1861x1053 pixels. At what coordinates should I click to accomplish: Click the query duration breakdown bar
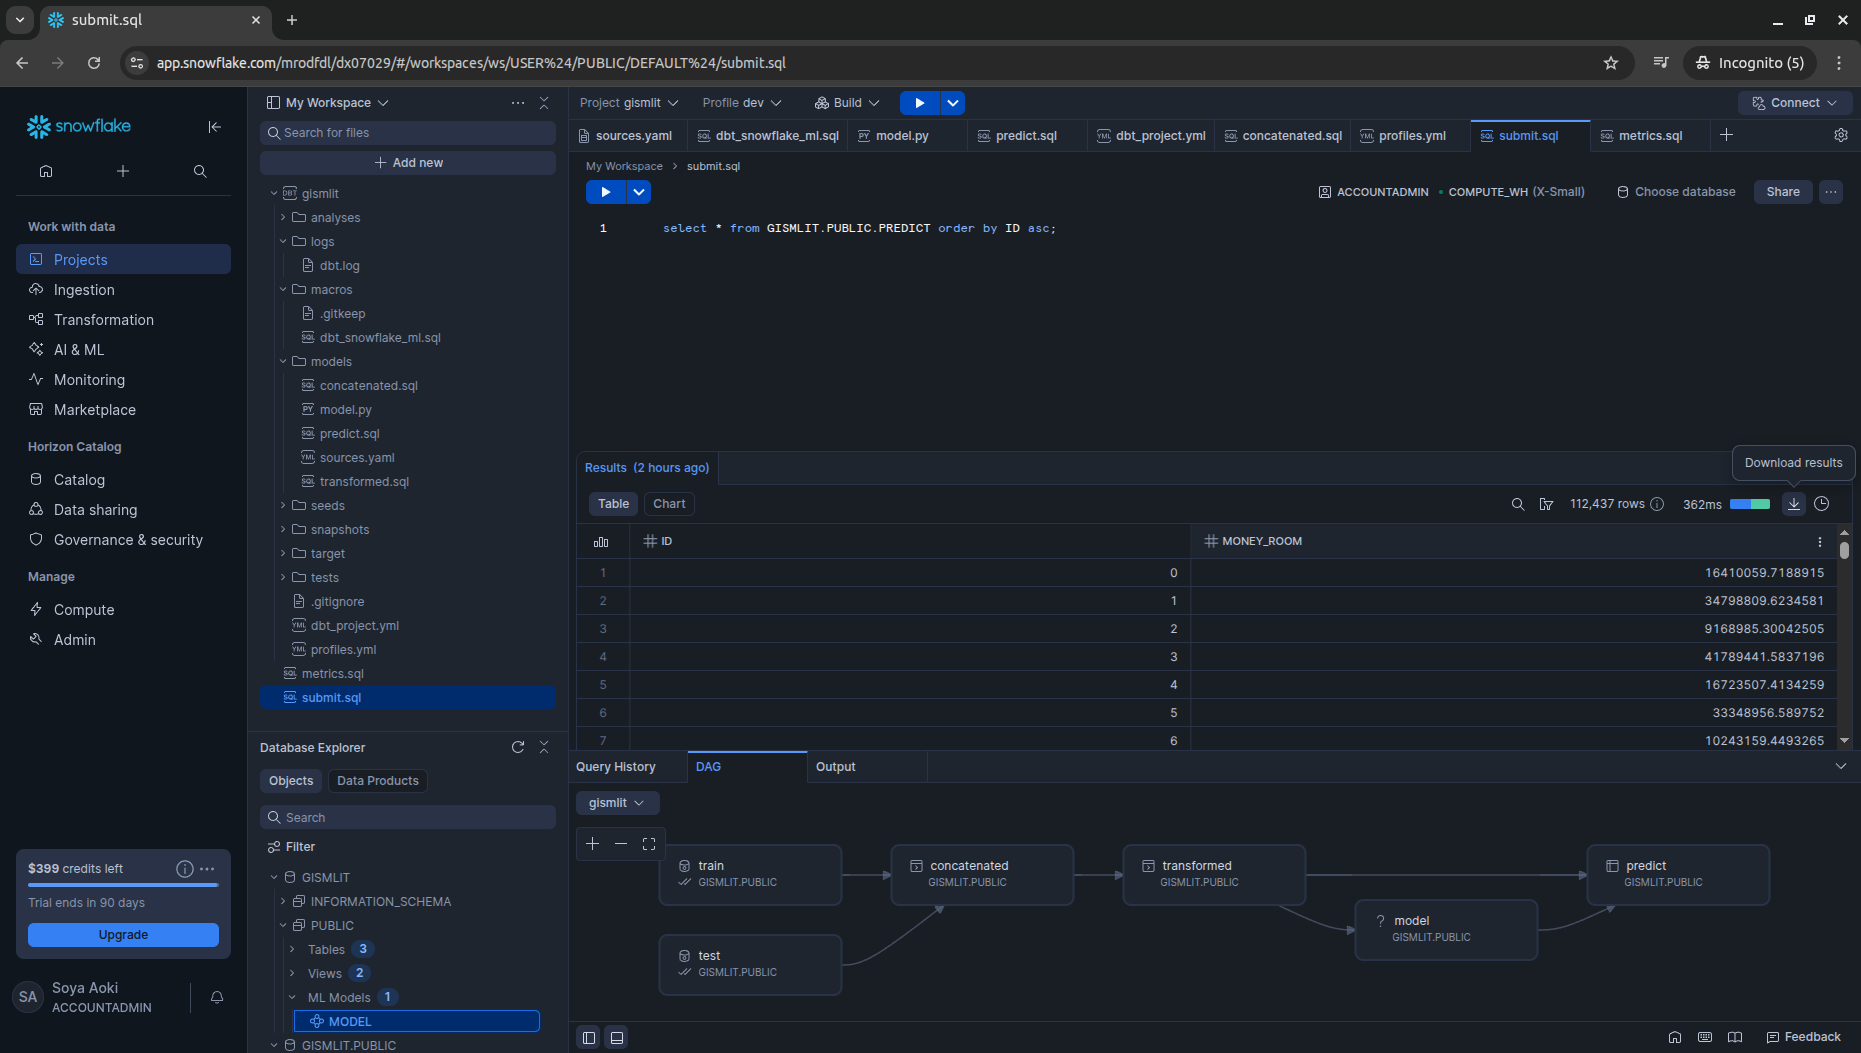tap(1750, 504)
